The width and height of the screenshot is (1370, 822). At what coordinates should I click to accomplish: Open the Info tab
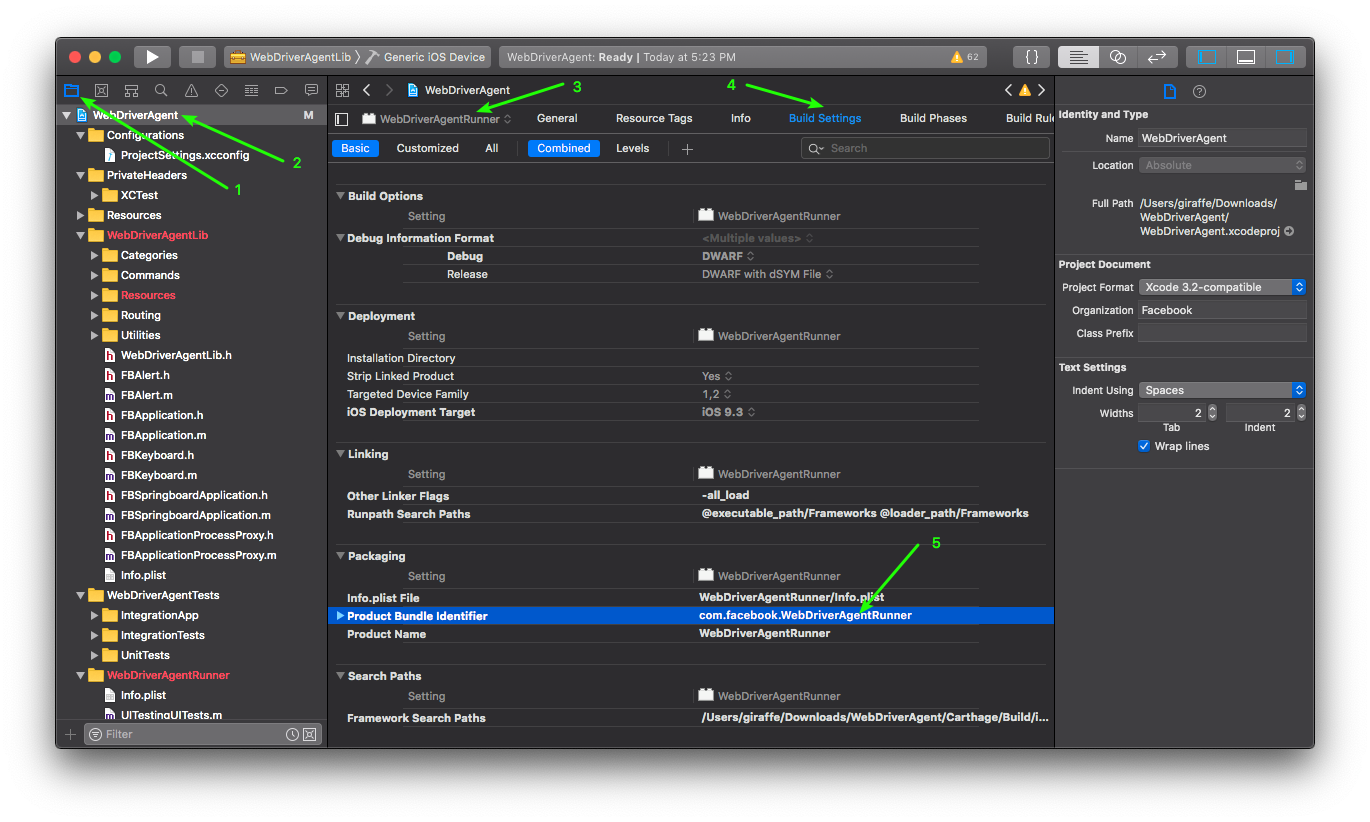[x=741, y=118]
